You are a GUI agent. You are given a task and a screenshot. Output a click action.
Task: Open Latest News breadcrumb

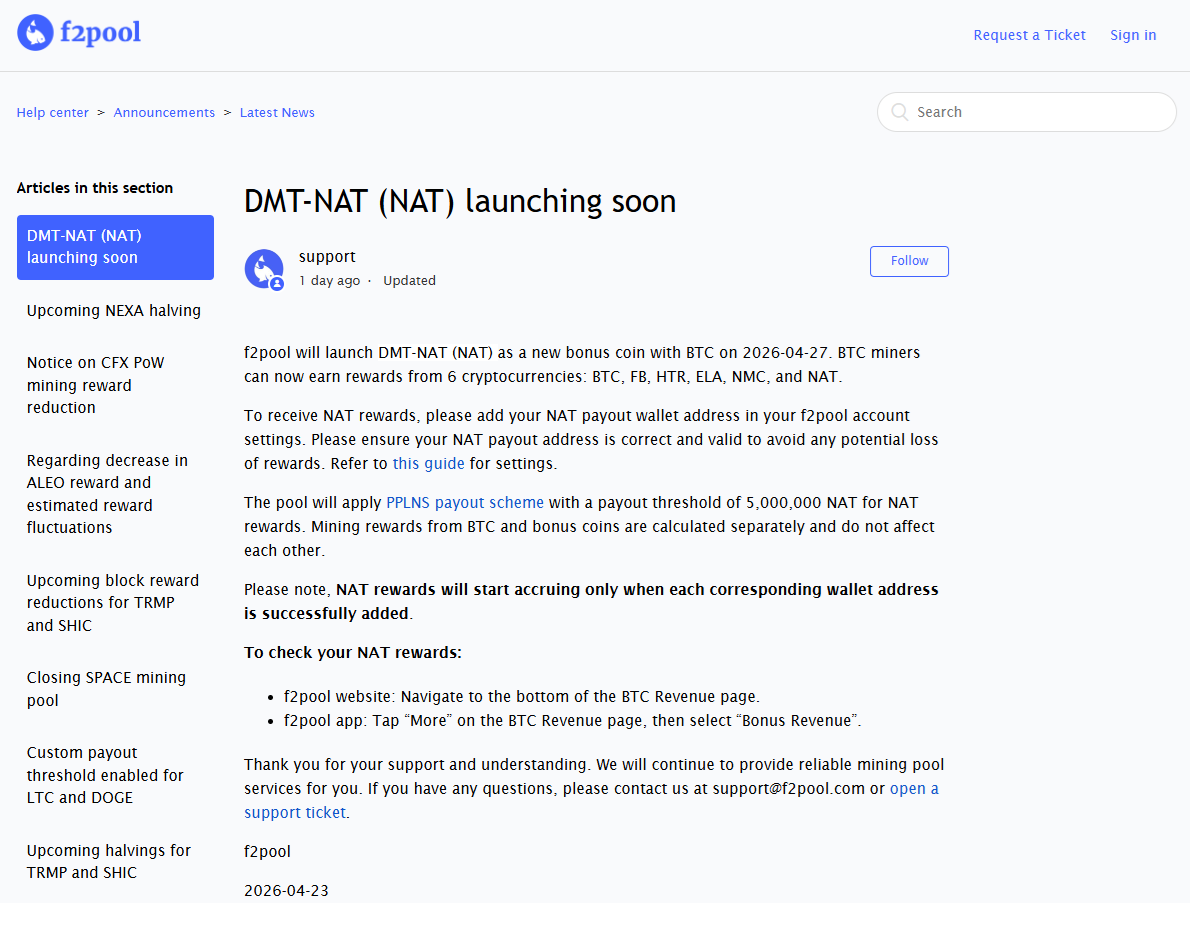[x=277, y=112]
